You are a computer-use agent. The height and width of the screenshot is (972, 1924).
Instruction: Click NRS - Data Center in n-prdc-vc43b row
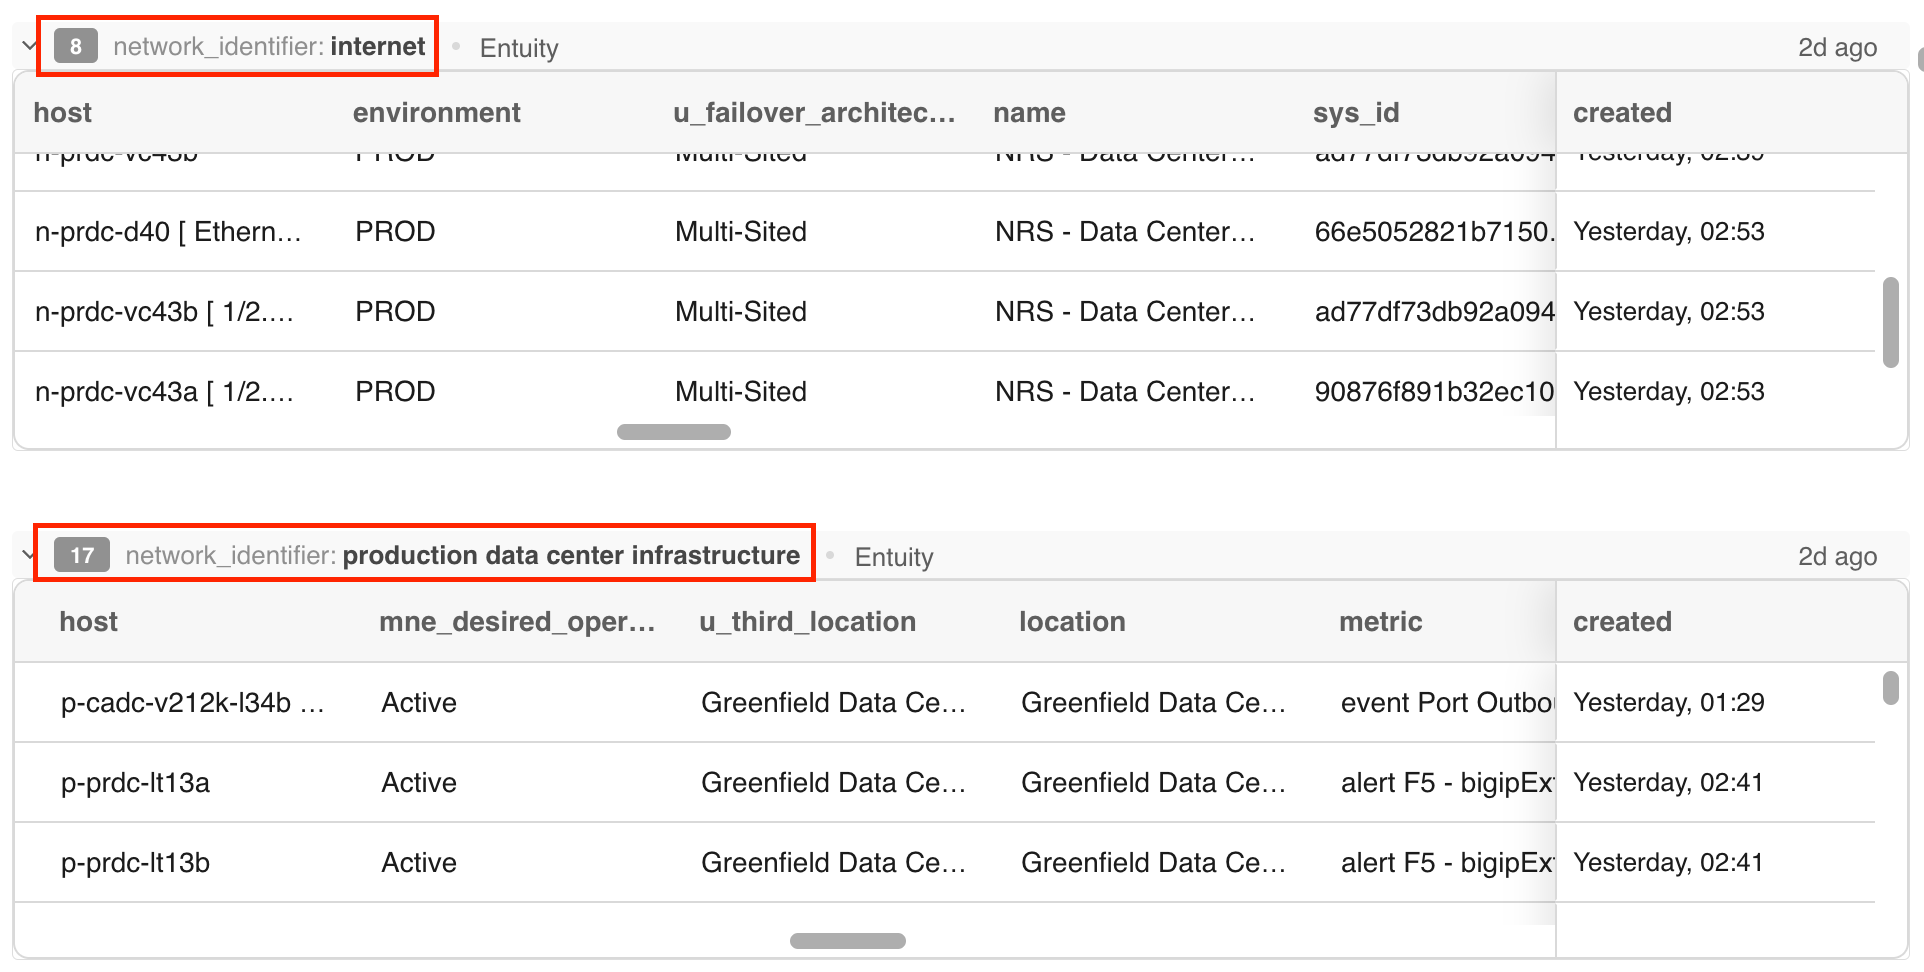click(1125, 312)
